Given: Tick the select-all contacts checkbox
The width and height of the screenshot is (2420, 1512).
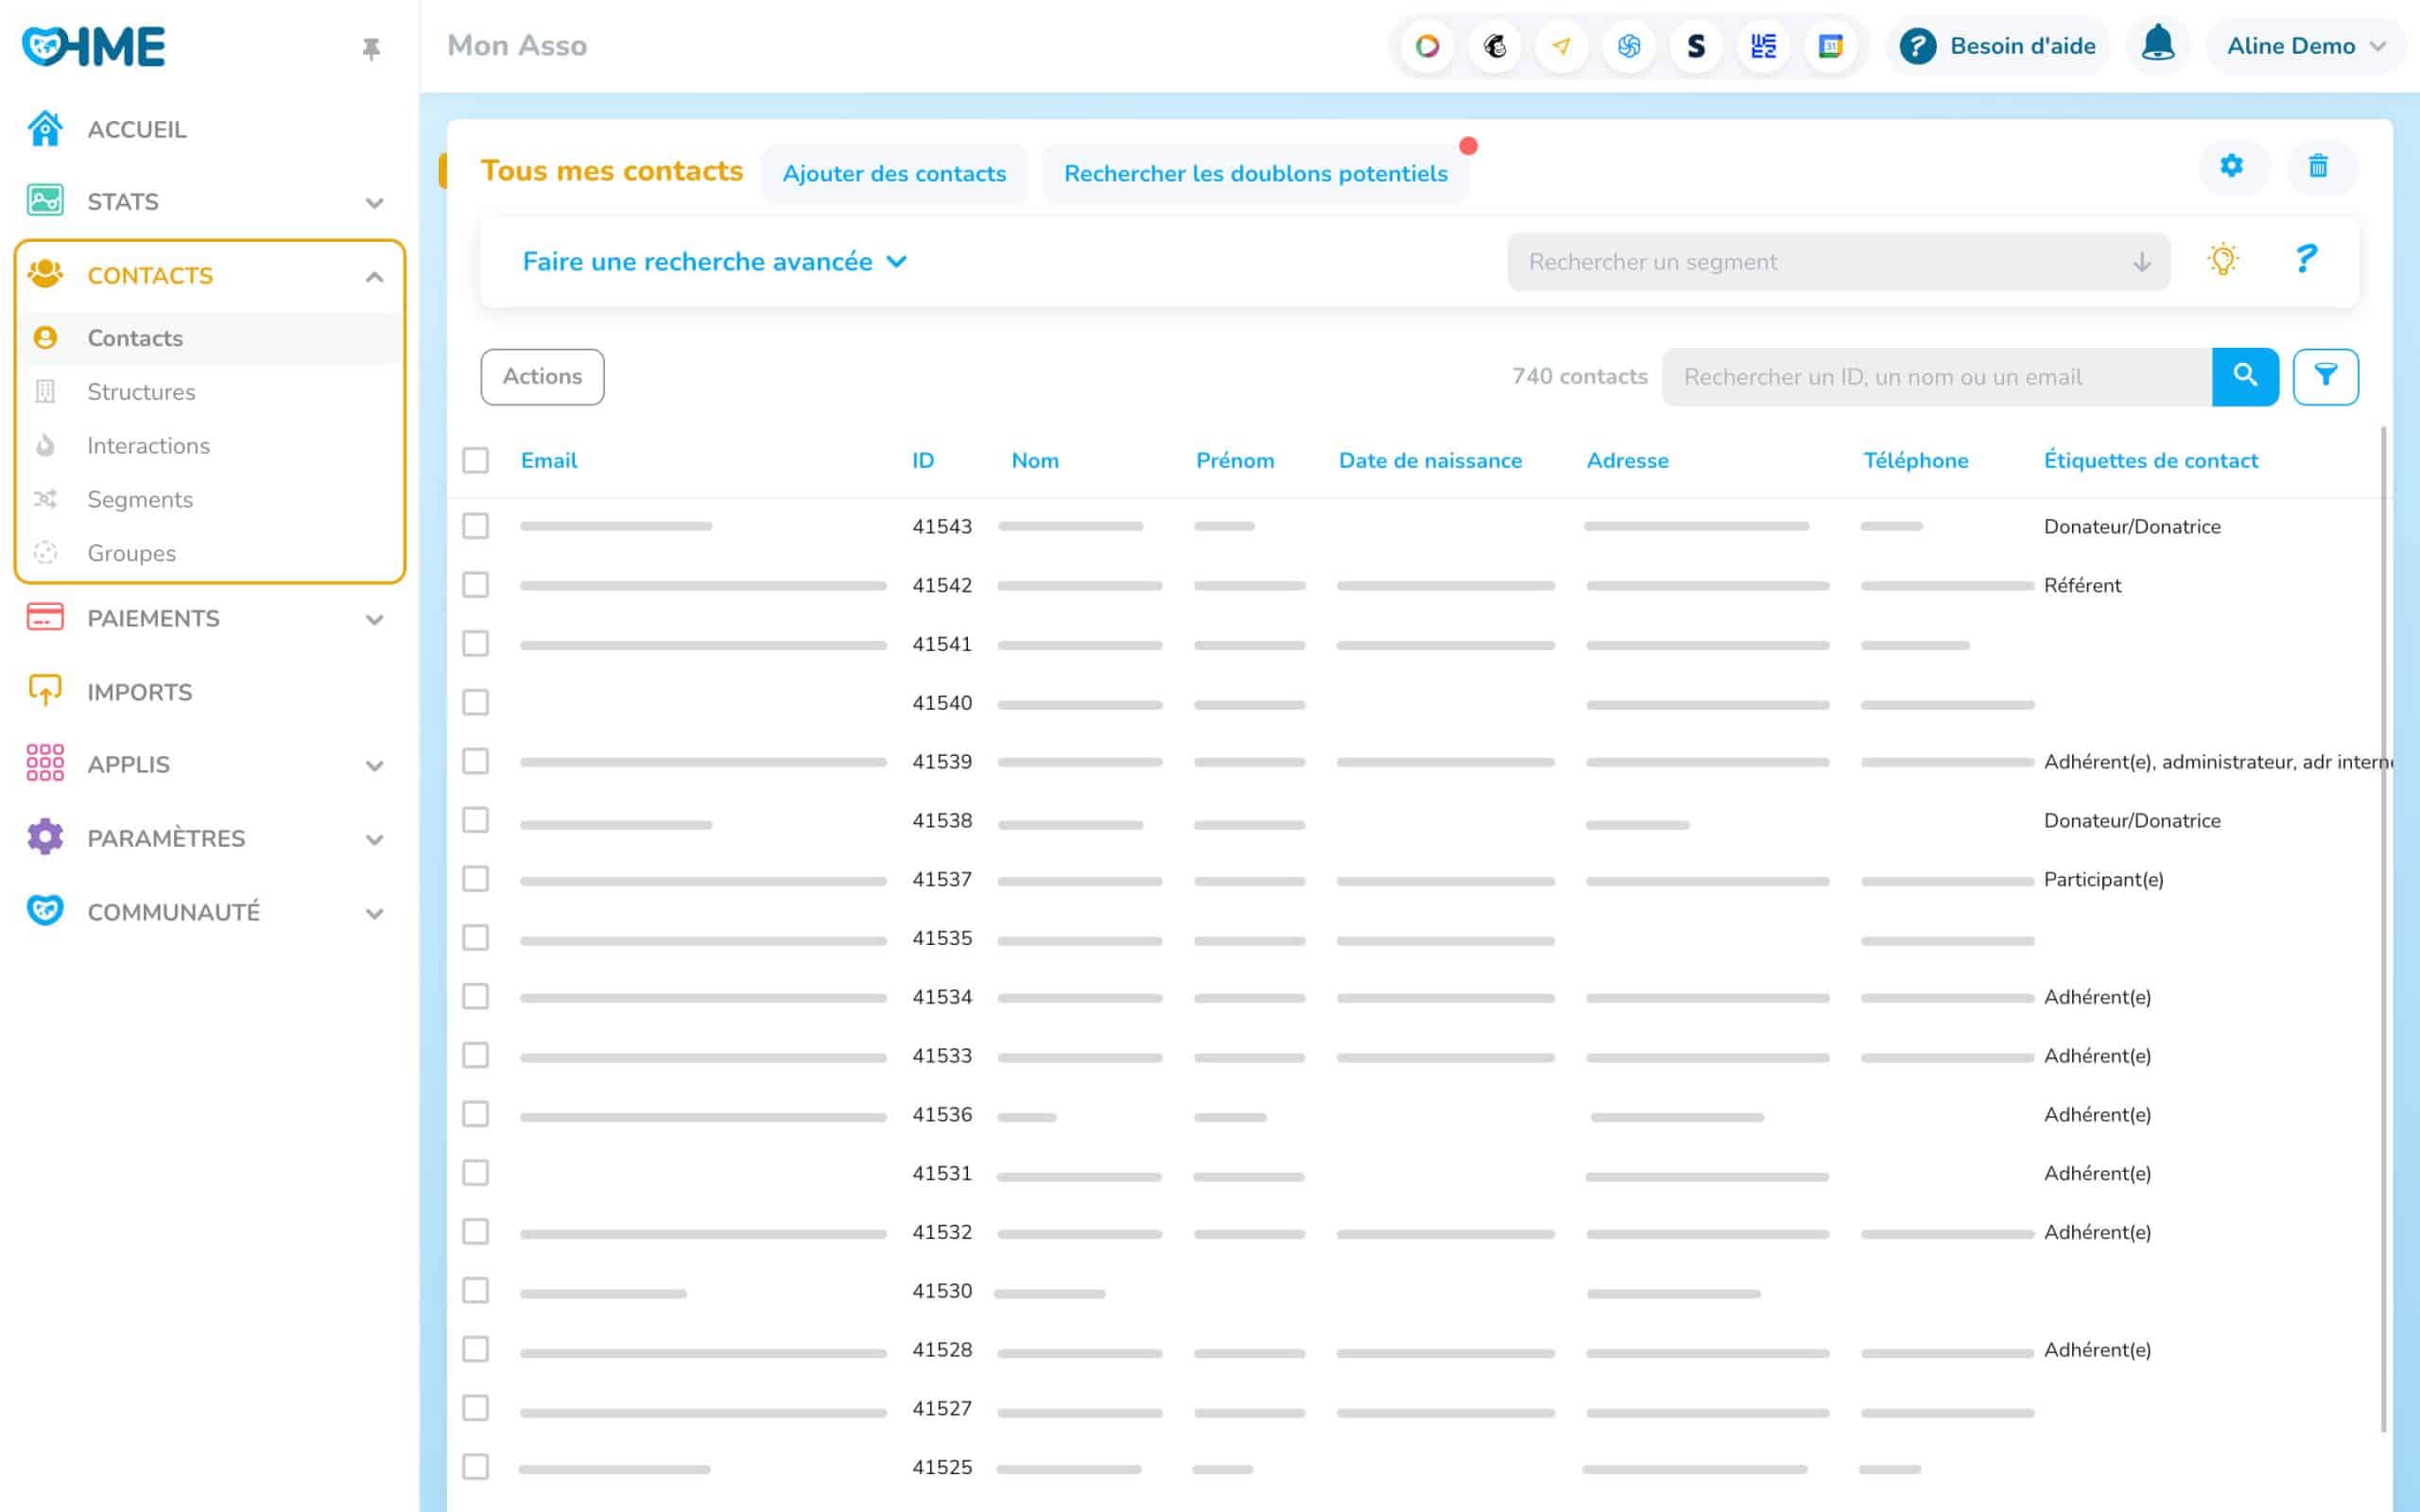Looking at the screenshot, I should [476, 461].
